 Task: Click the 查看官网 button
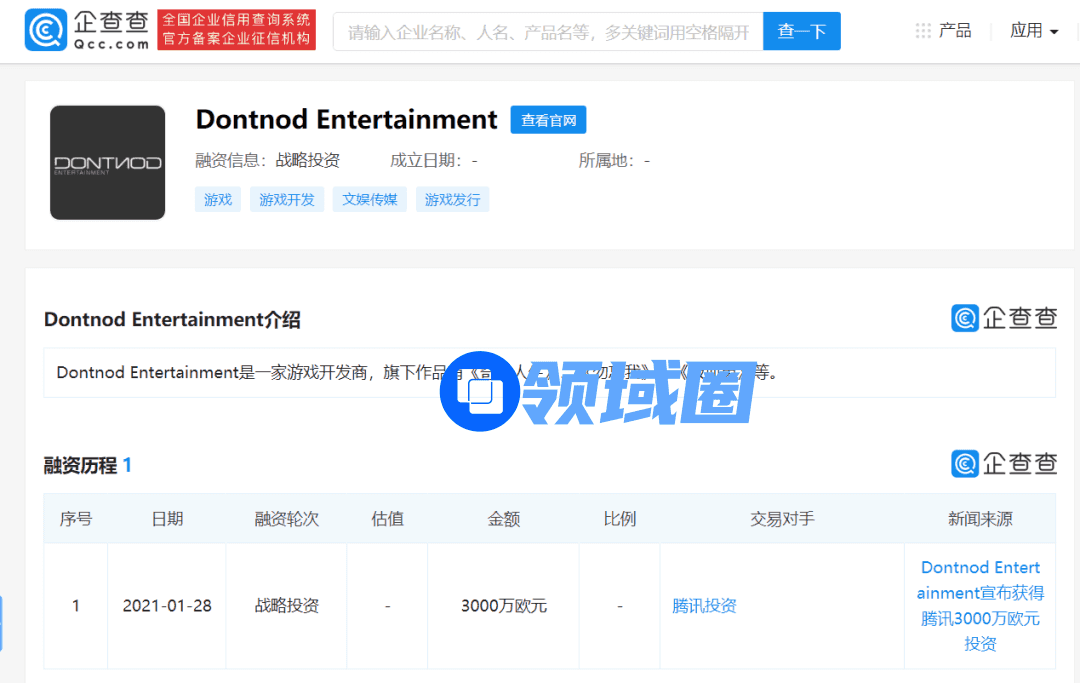(548, 120)
